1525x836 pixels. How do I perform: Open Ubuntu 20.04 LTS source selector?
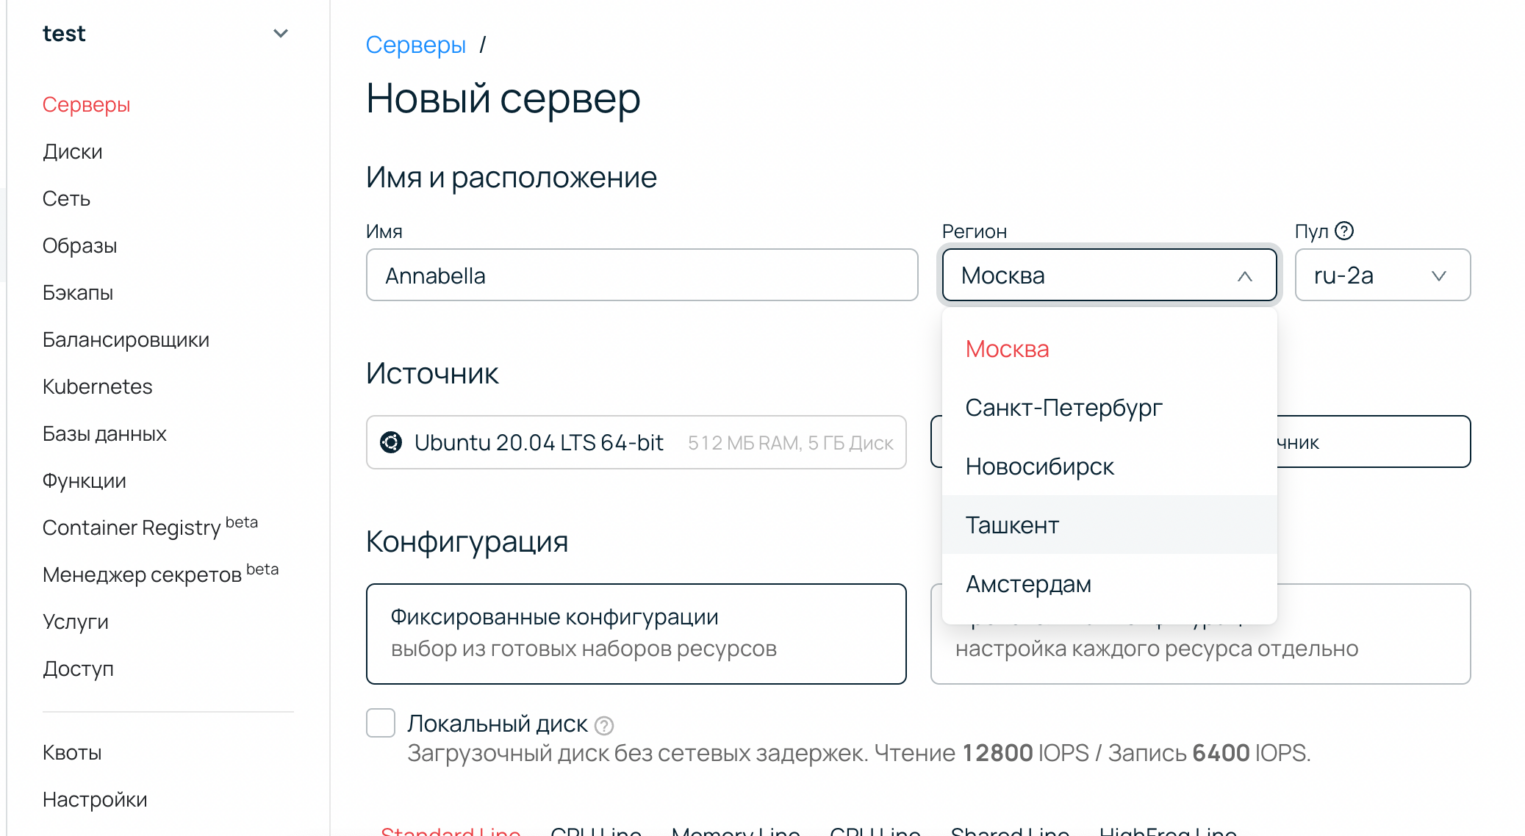636,442
